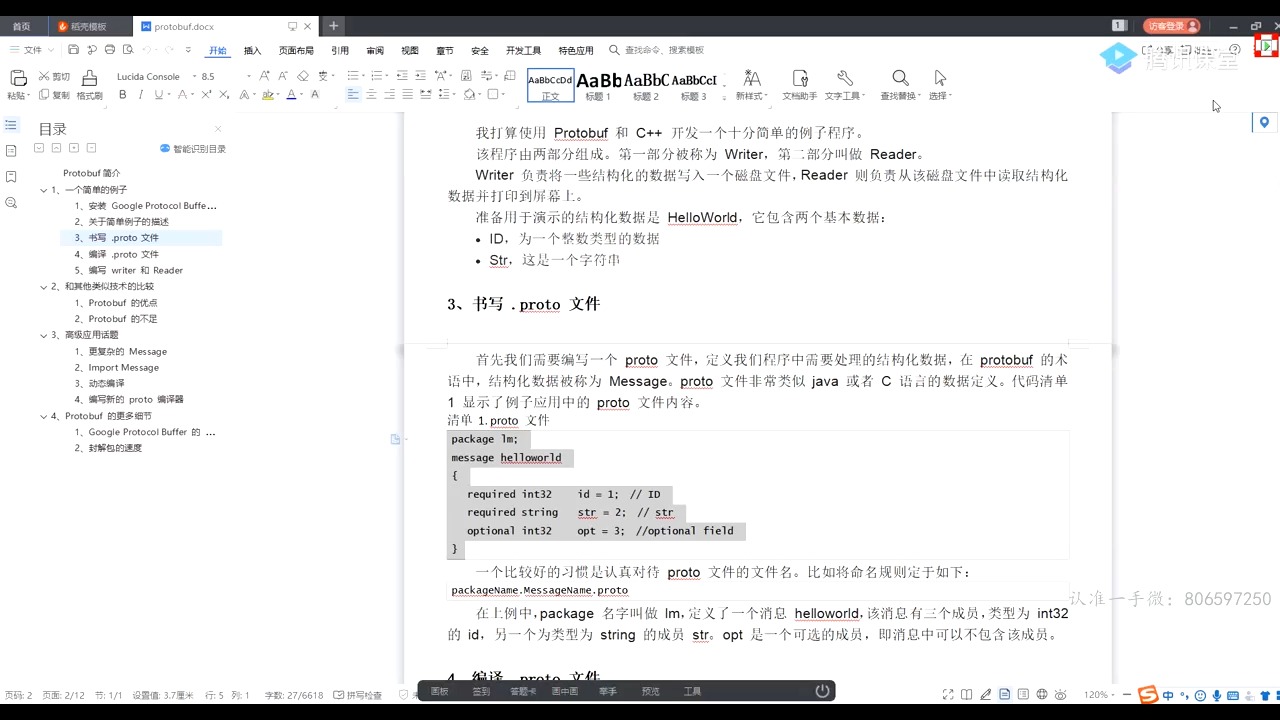This screenshot has height=720, width=1280.
Task: Toggle italic formatting
Action: point(140,95)
